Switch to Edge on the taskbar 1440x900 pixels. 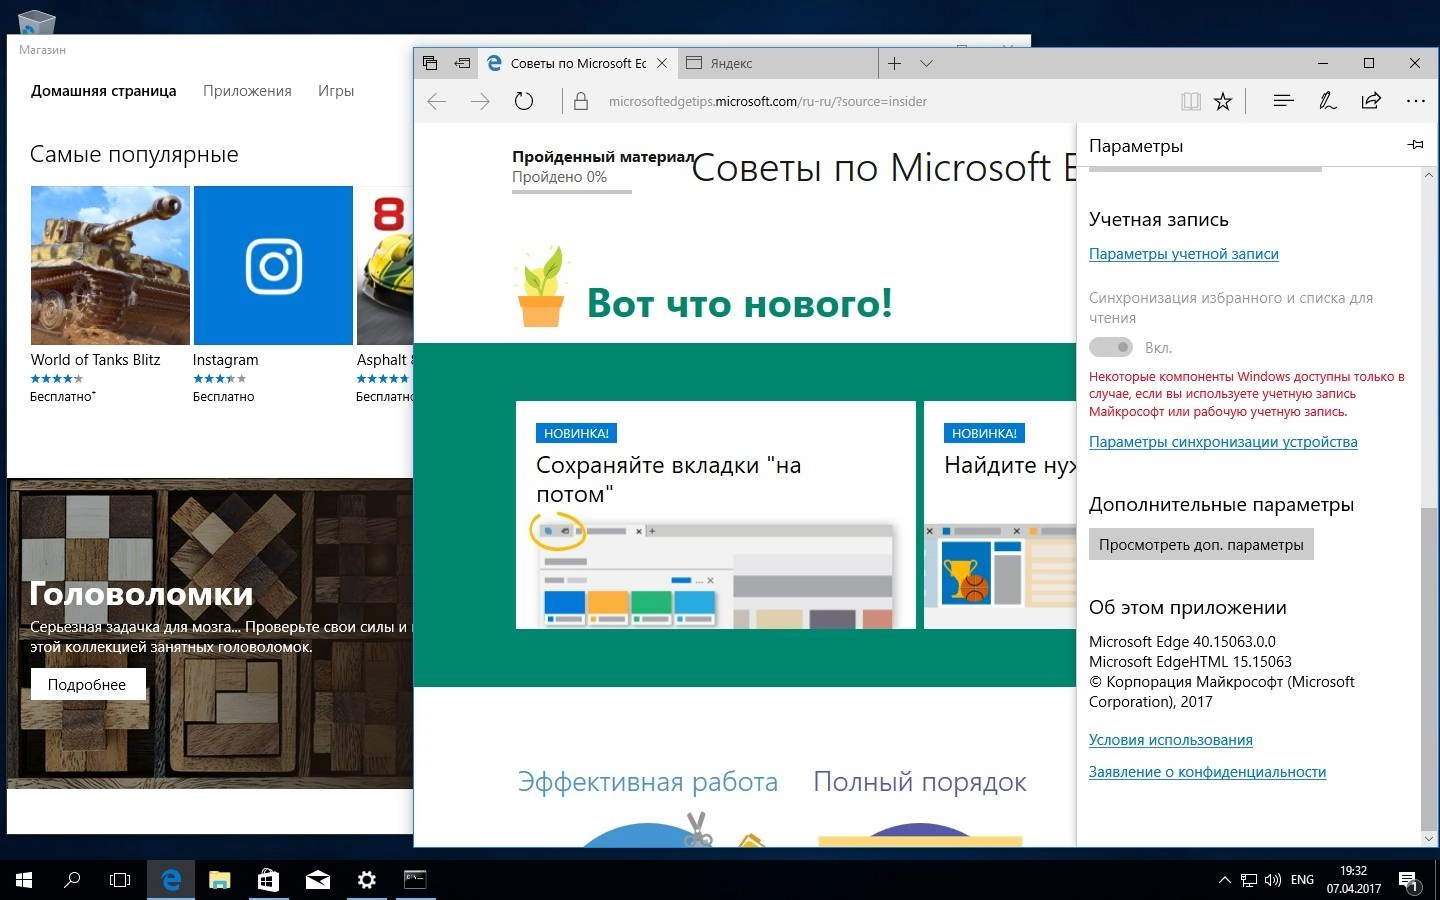tap(171, 880)
